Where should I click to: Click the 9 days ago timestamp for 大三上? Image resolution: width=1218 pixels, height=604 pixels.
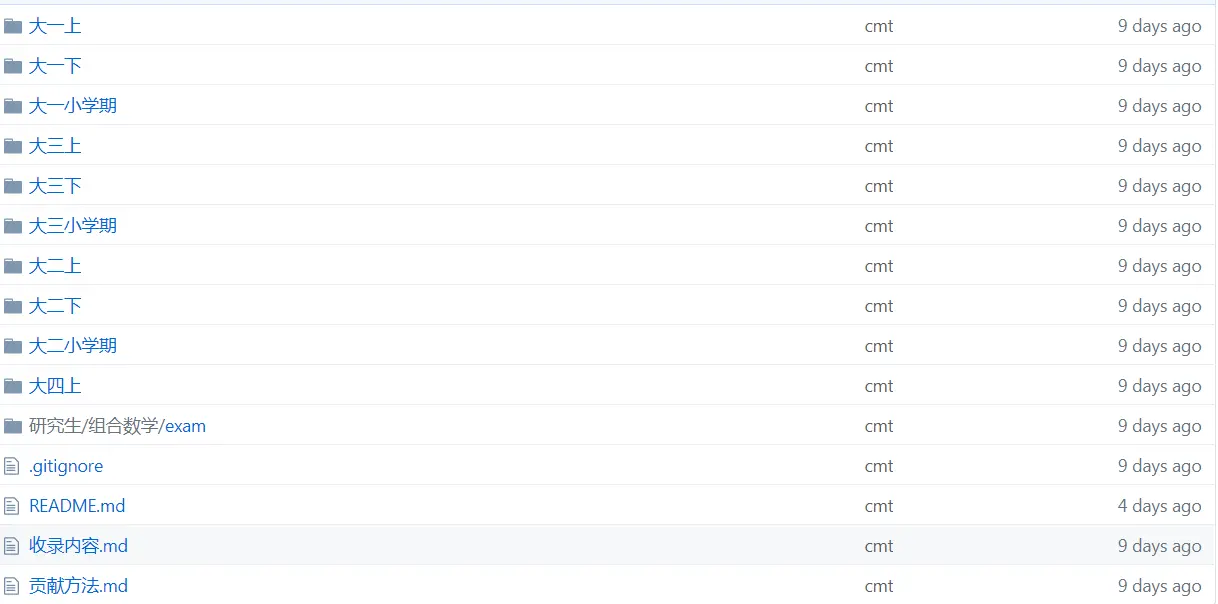(x=1159, y=146)
